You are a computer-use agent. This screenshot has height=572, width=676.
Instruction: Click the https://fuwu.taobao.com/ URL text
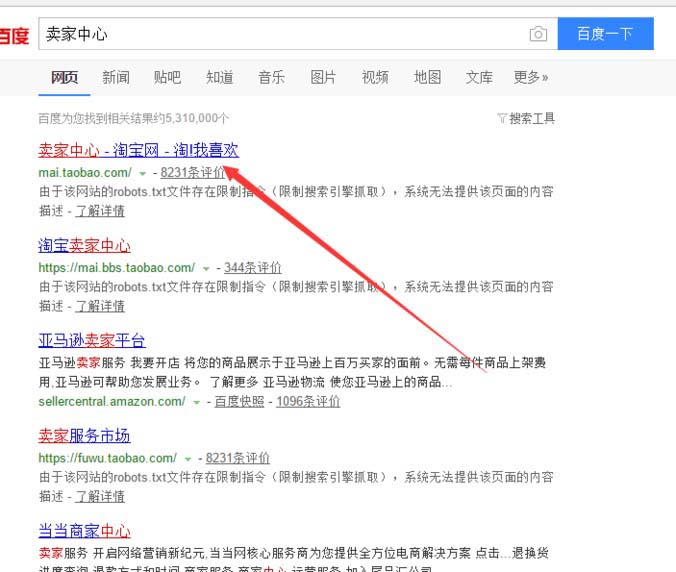[x=108, y=458]
